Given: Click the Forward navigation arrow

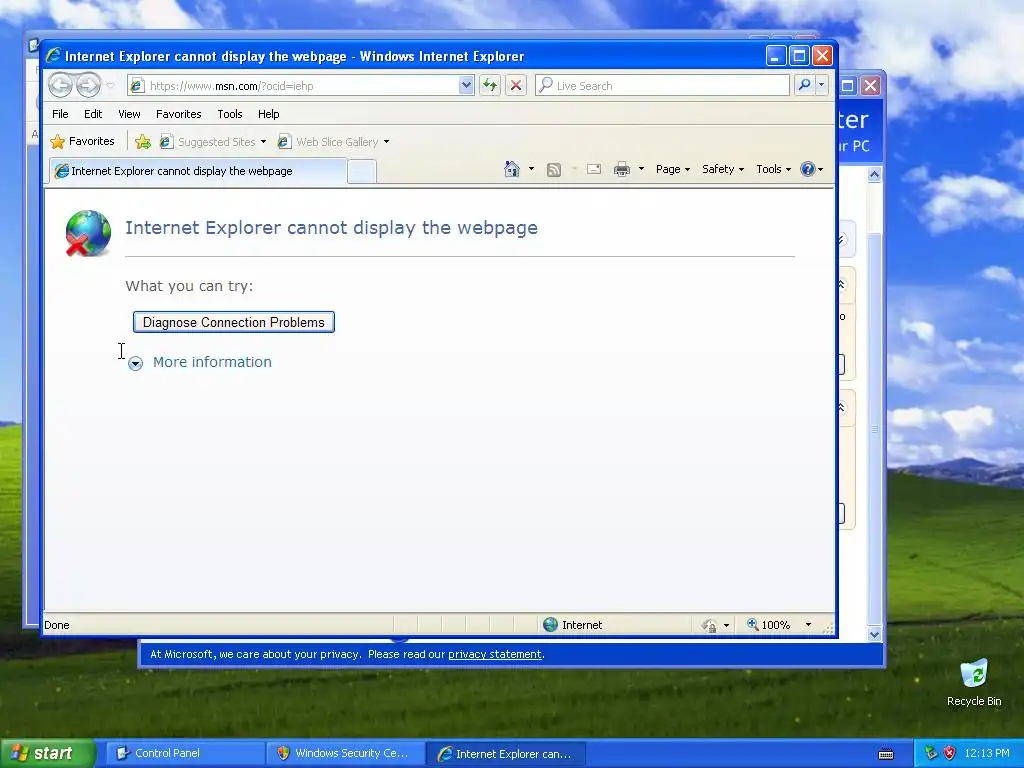Looking at the screenshot, I should (88, 86).
